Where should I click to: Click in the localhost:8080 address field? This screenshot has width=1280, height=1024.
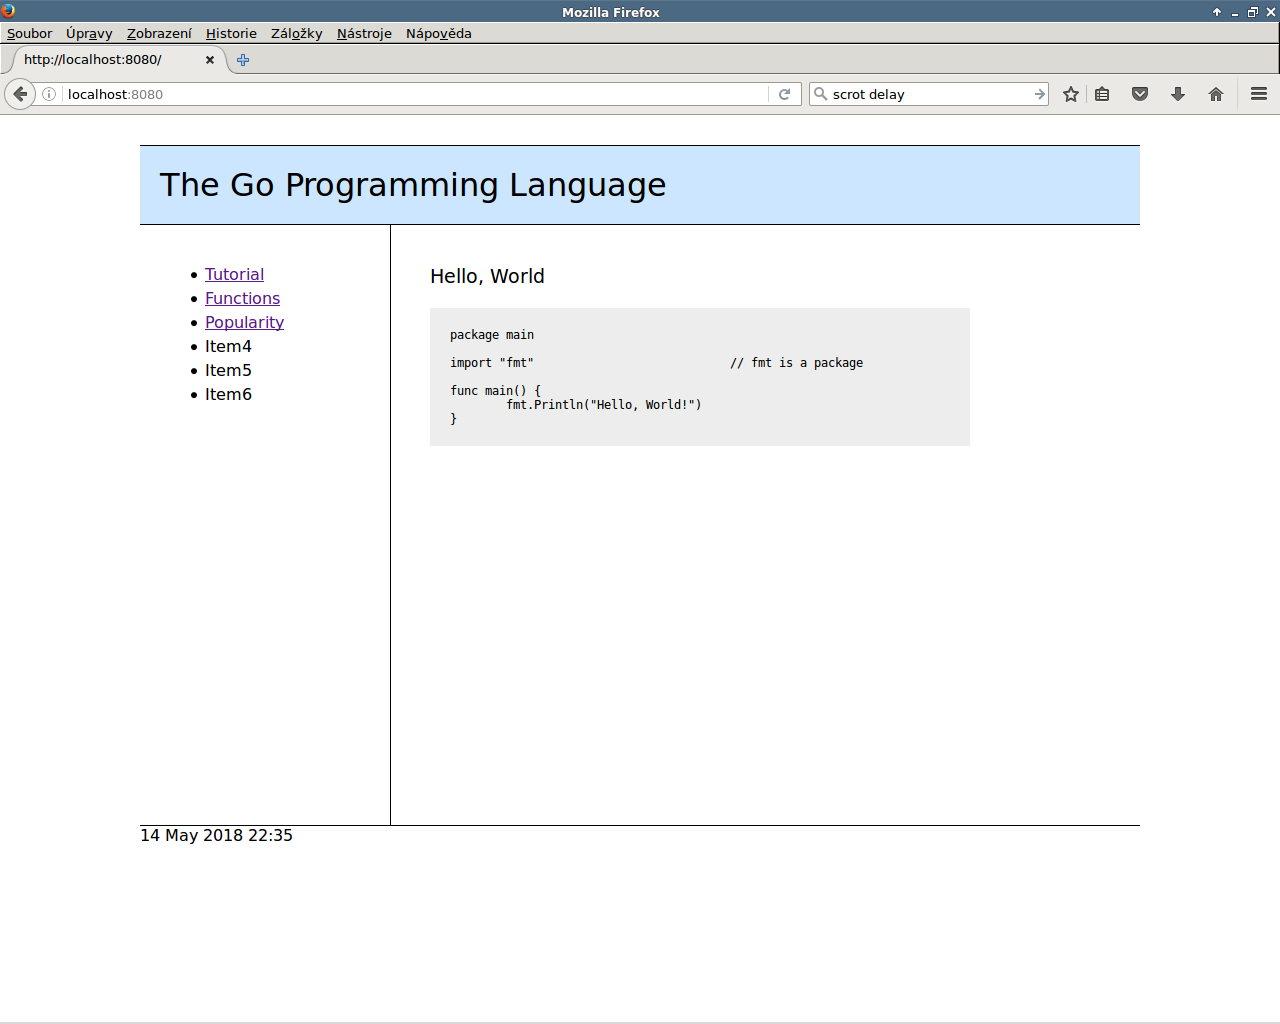(400, 94)
